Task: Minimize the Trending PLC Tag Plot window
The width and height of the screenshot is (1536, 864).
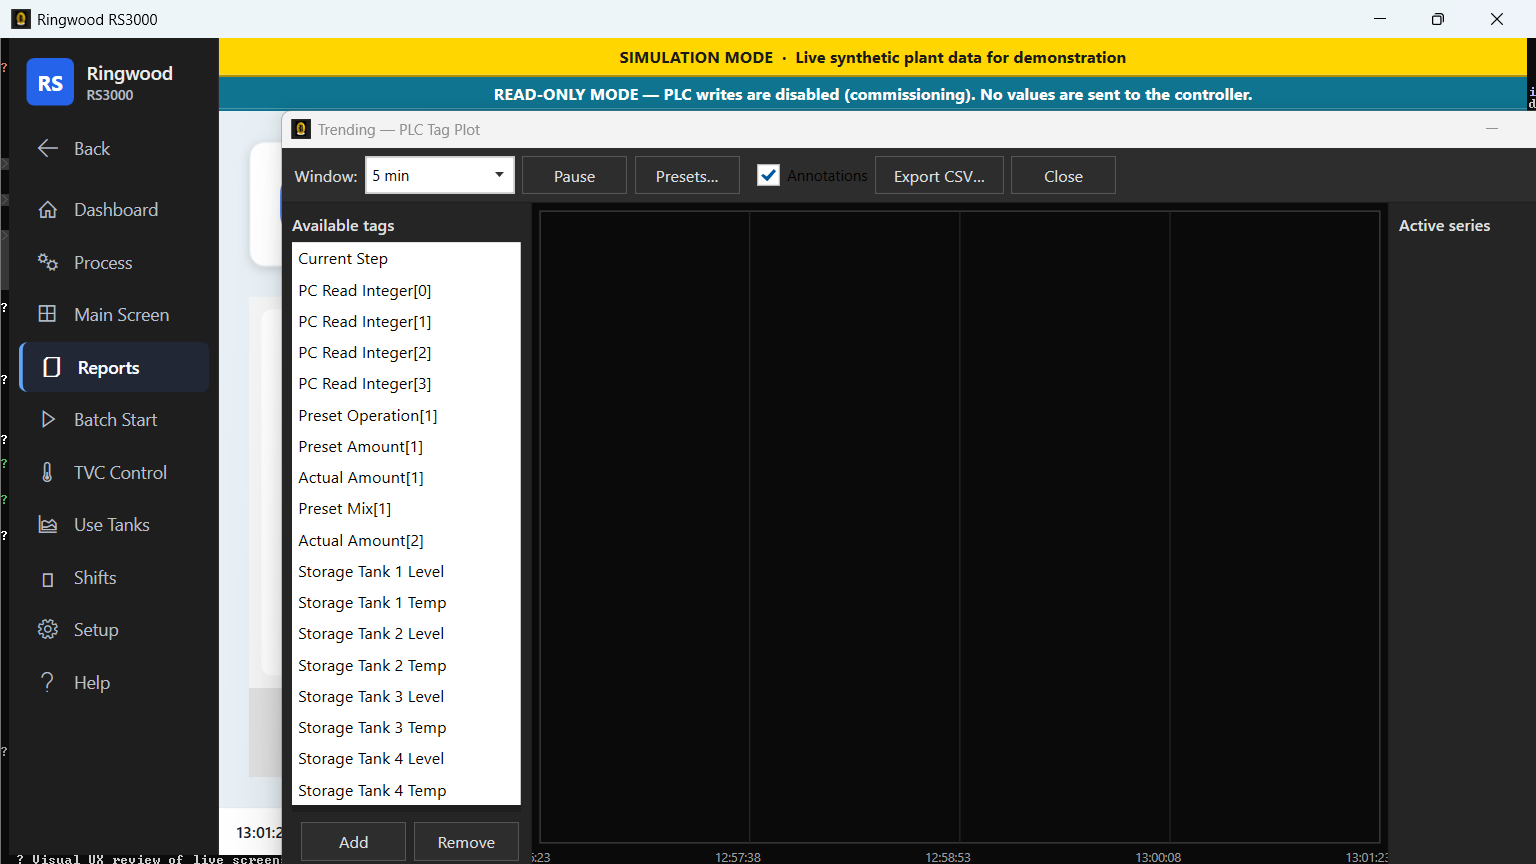Action: click(1492, 129)
